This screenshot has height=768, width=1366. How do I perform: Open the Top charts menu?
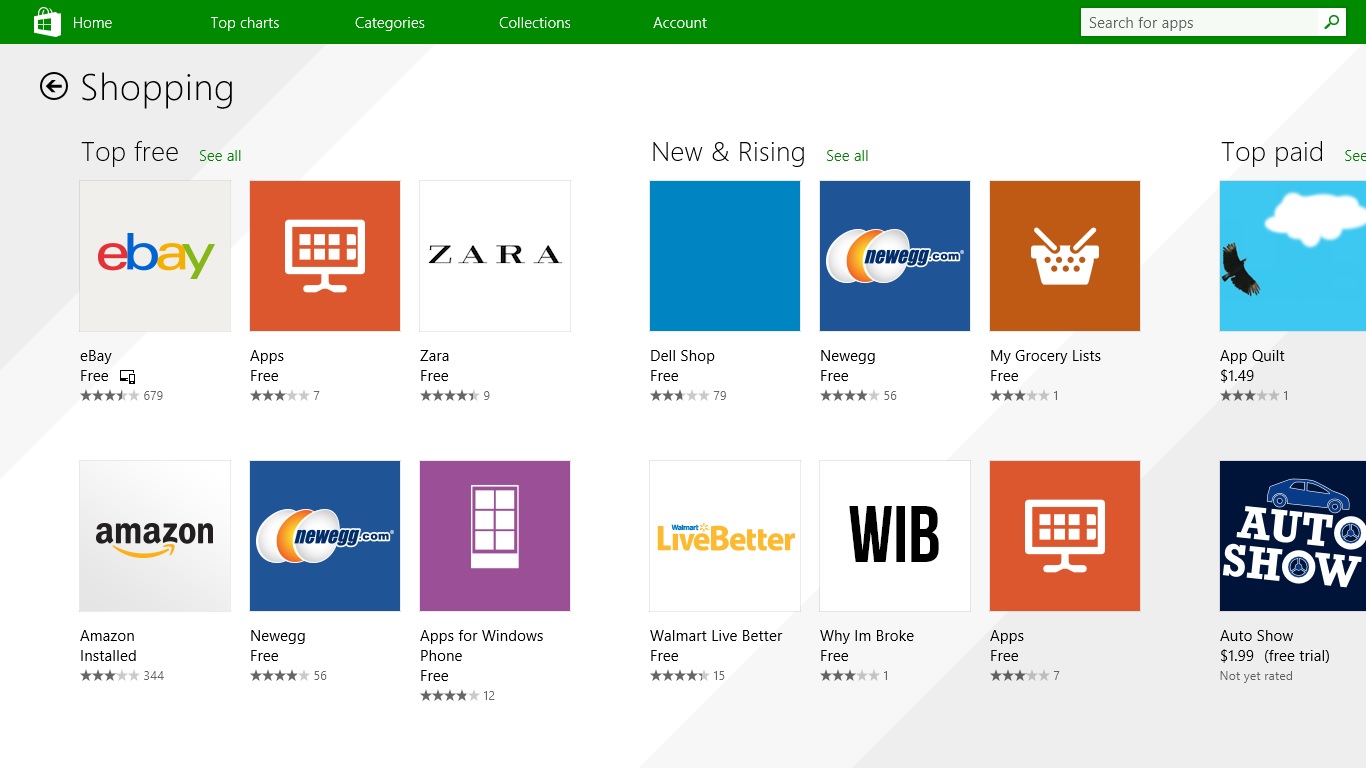245,22
